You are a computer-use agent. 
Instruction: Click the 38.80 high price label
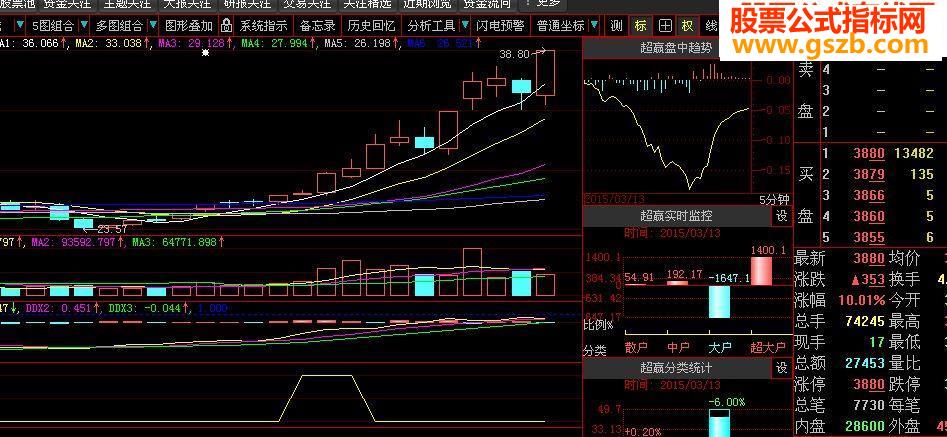coord(514,54)
